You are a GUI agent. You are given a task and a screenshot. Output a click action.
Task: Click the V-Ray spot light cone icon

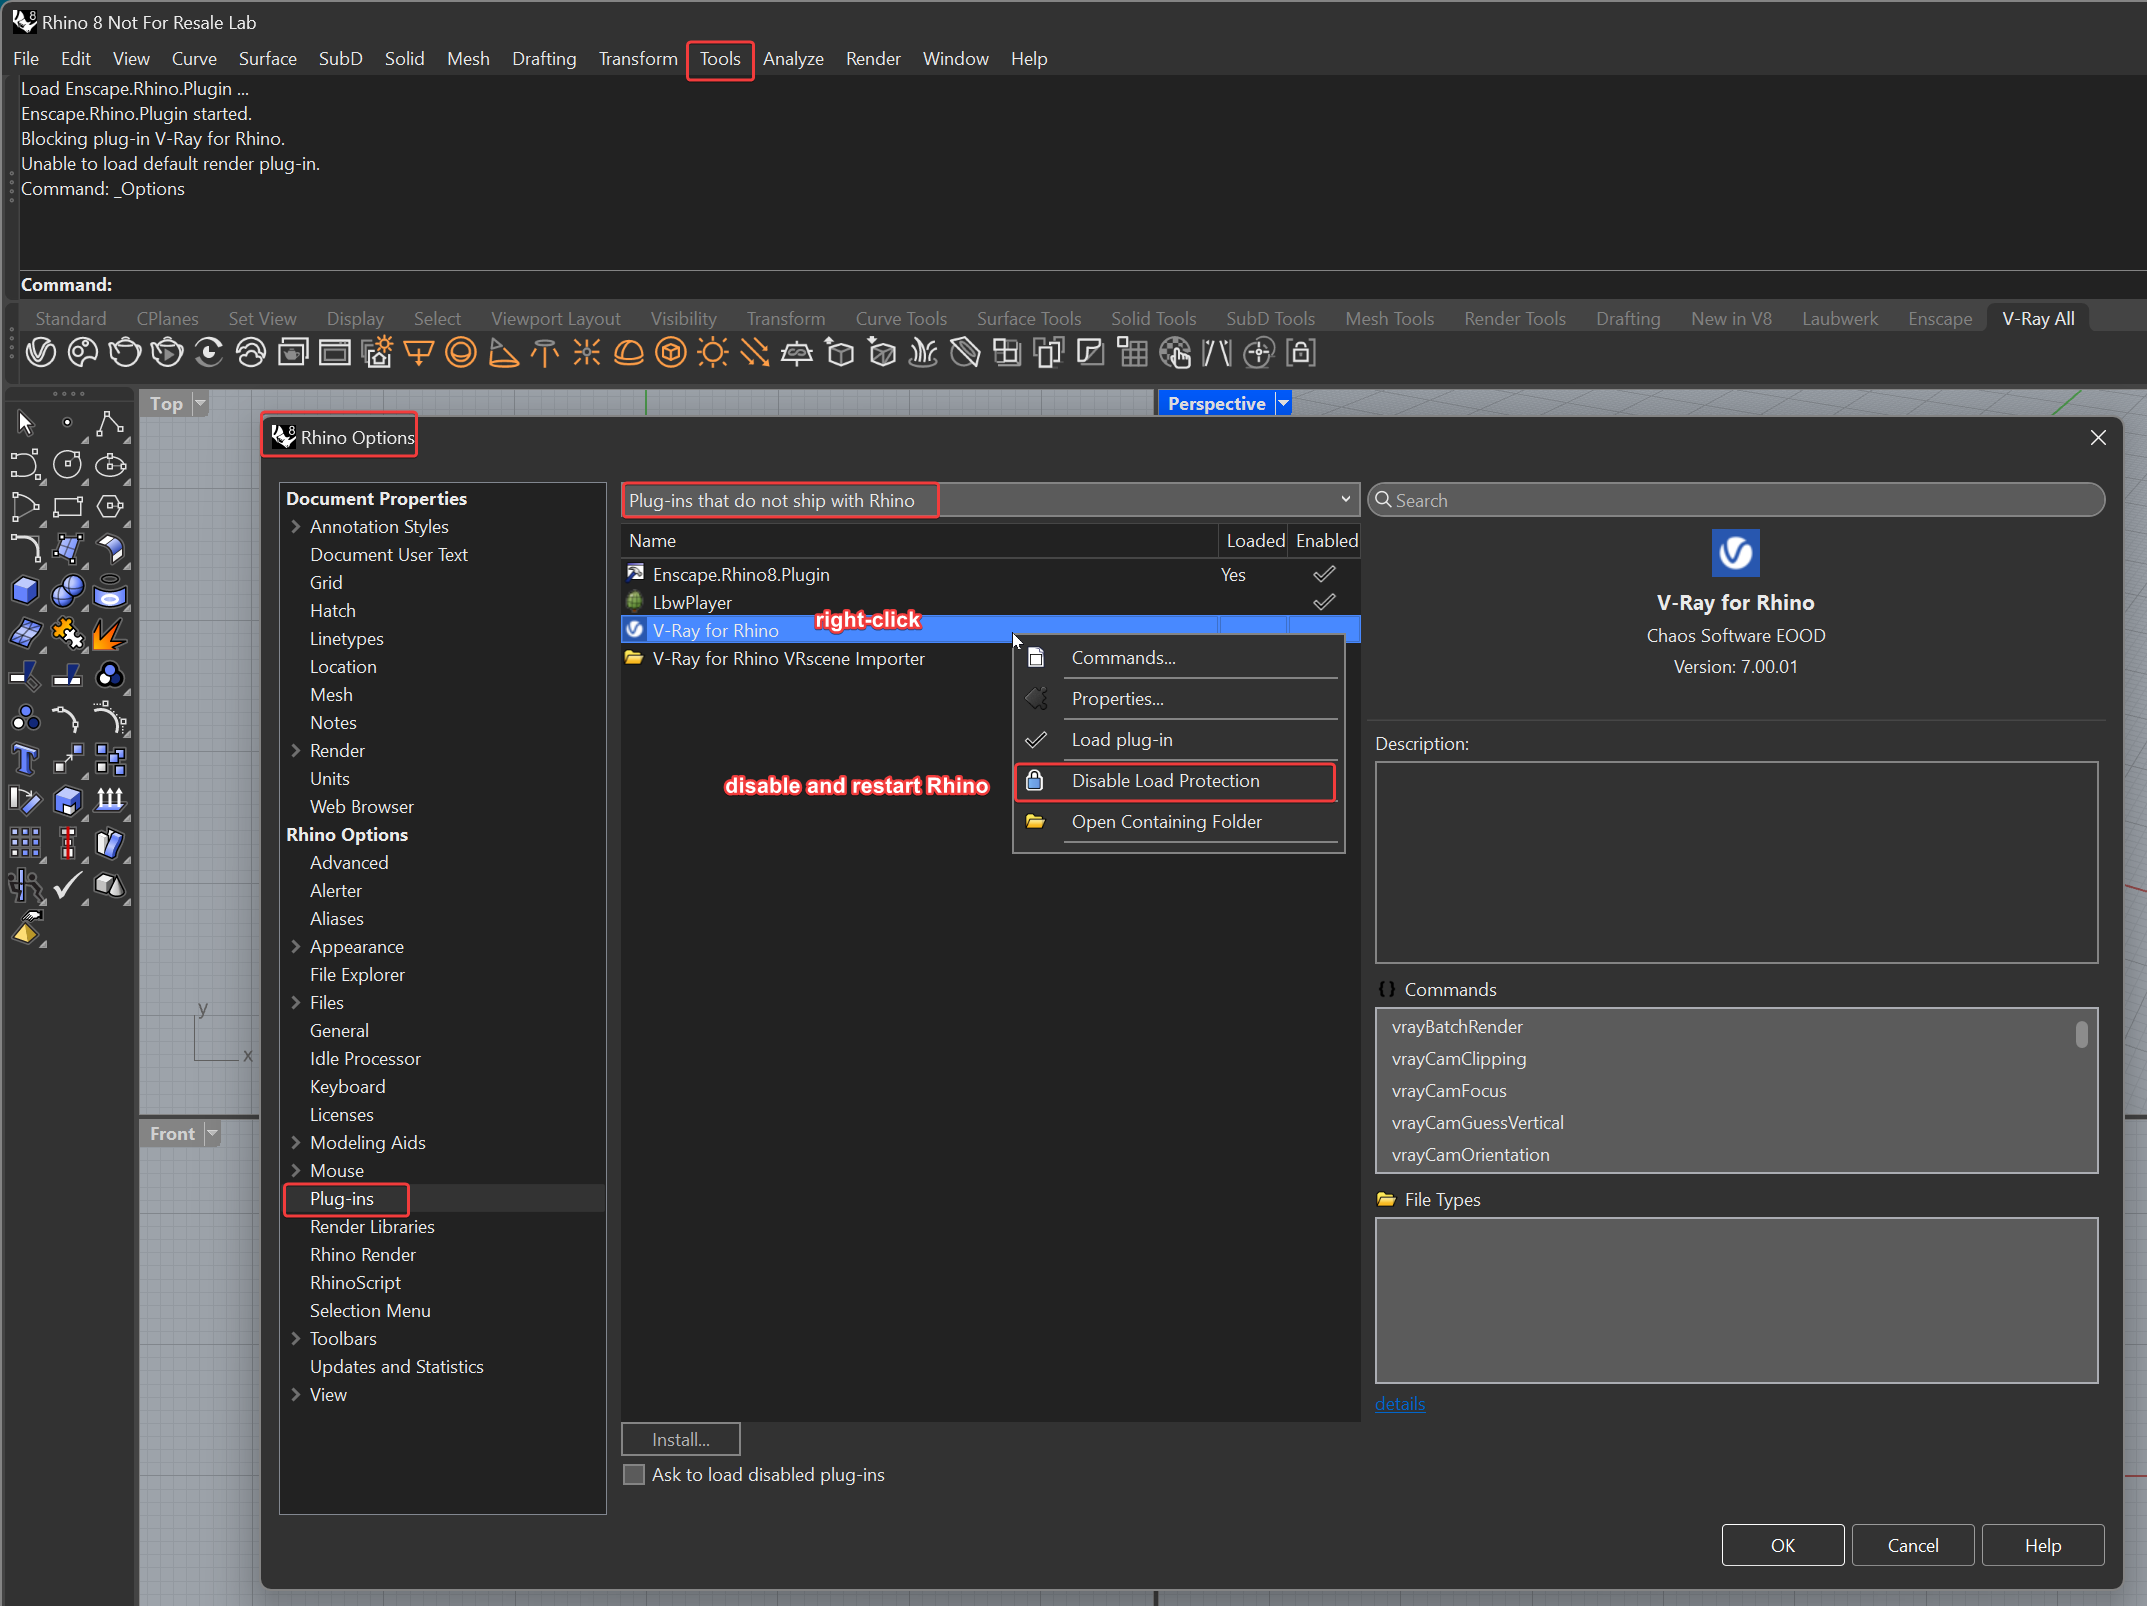tap(503, 353)
